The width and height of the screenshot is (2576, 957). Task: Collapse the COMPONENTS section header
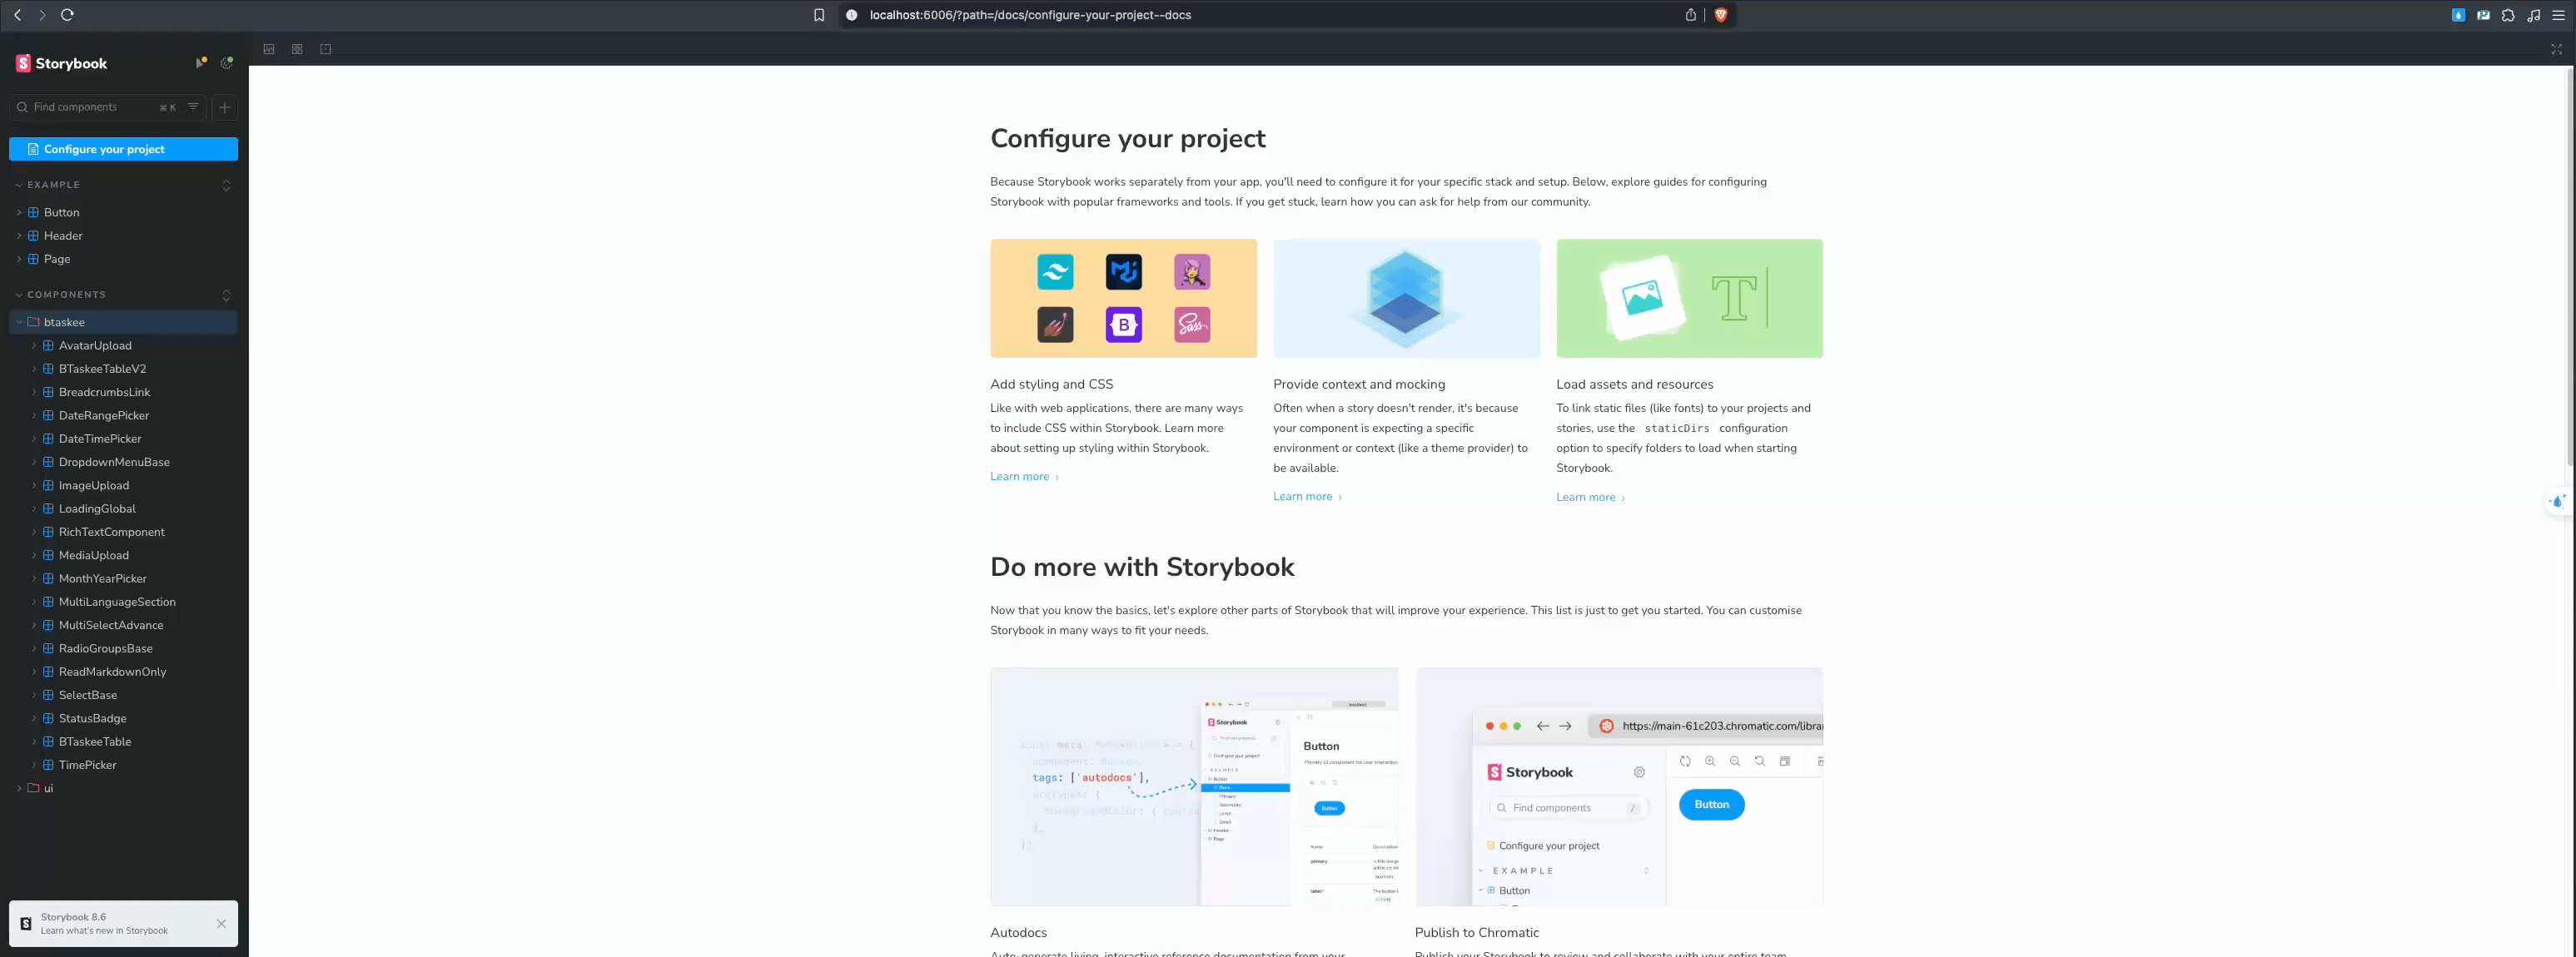coord(66,295)
